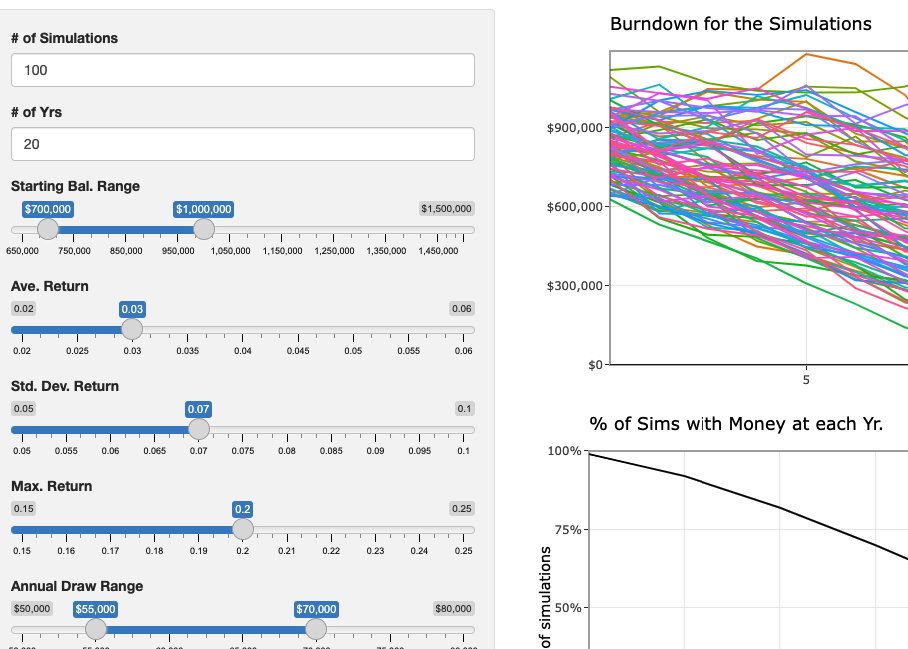Click the # of Simulations input field

[240, 70]
